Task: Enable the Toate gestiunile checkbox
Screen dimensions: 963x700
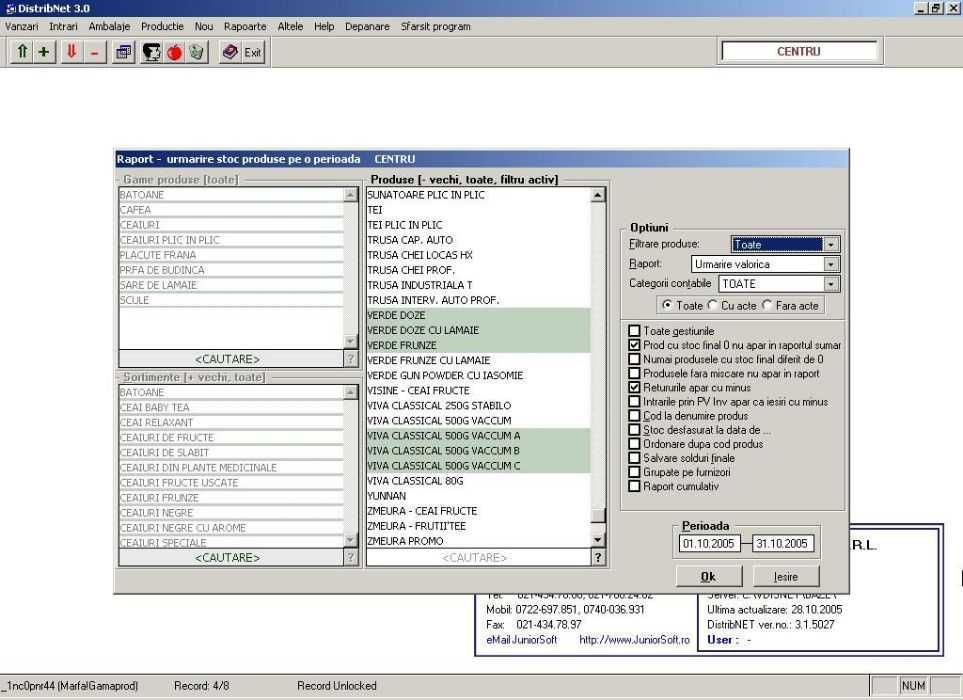Action: click(634, 331)
